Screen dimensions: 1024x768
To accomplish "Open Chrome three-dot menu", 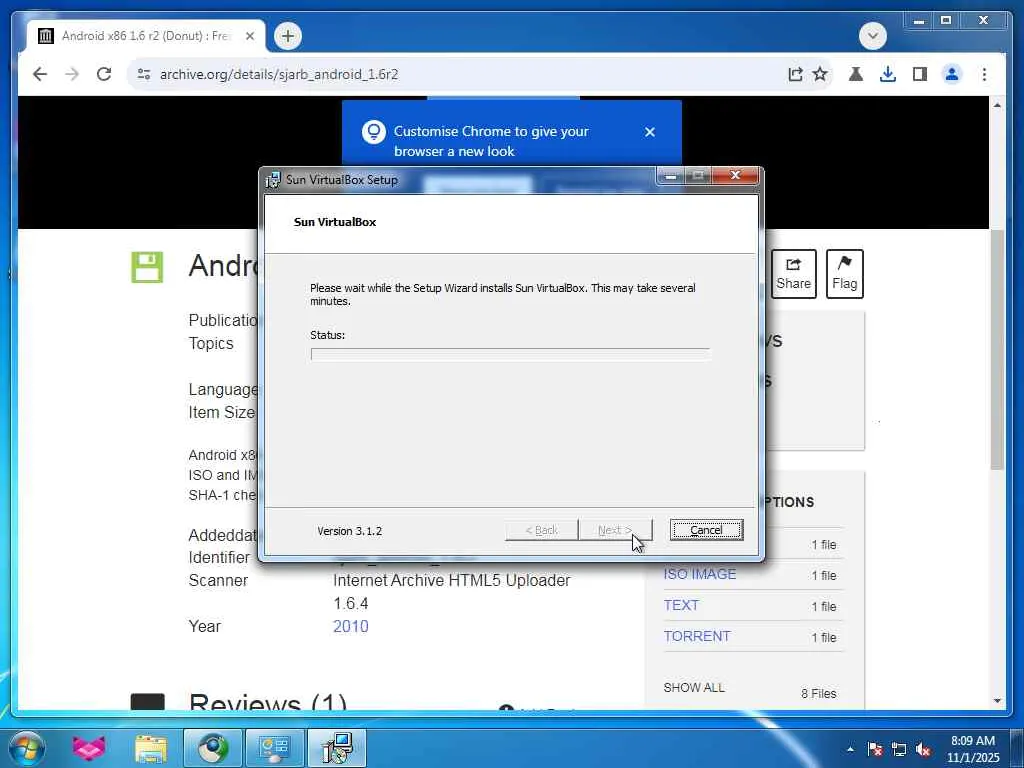I will (x=984, y=74).
